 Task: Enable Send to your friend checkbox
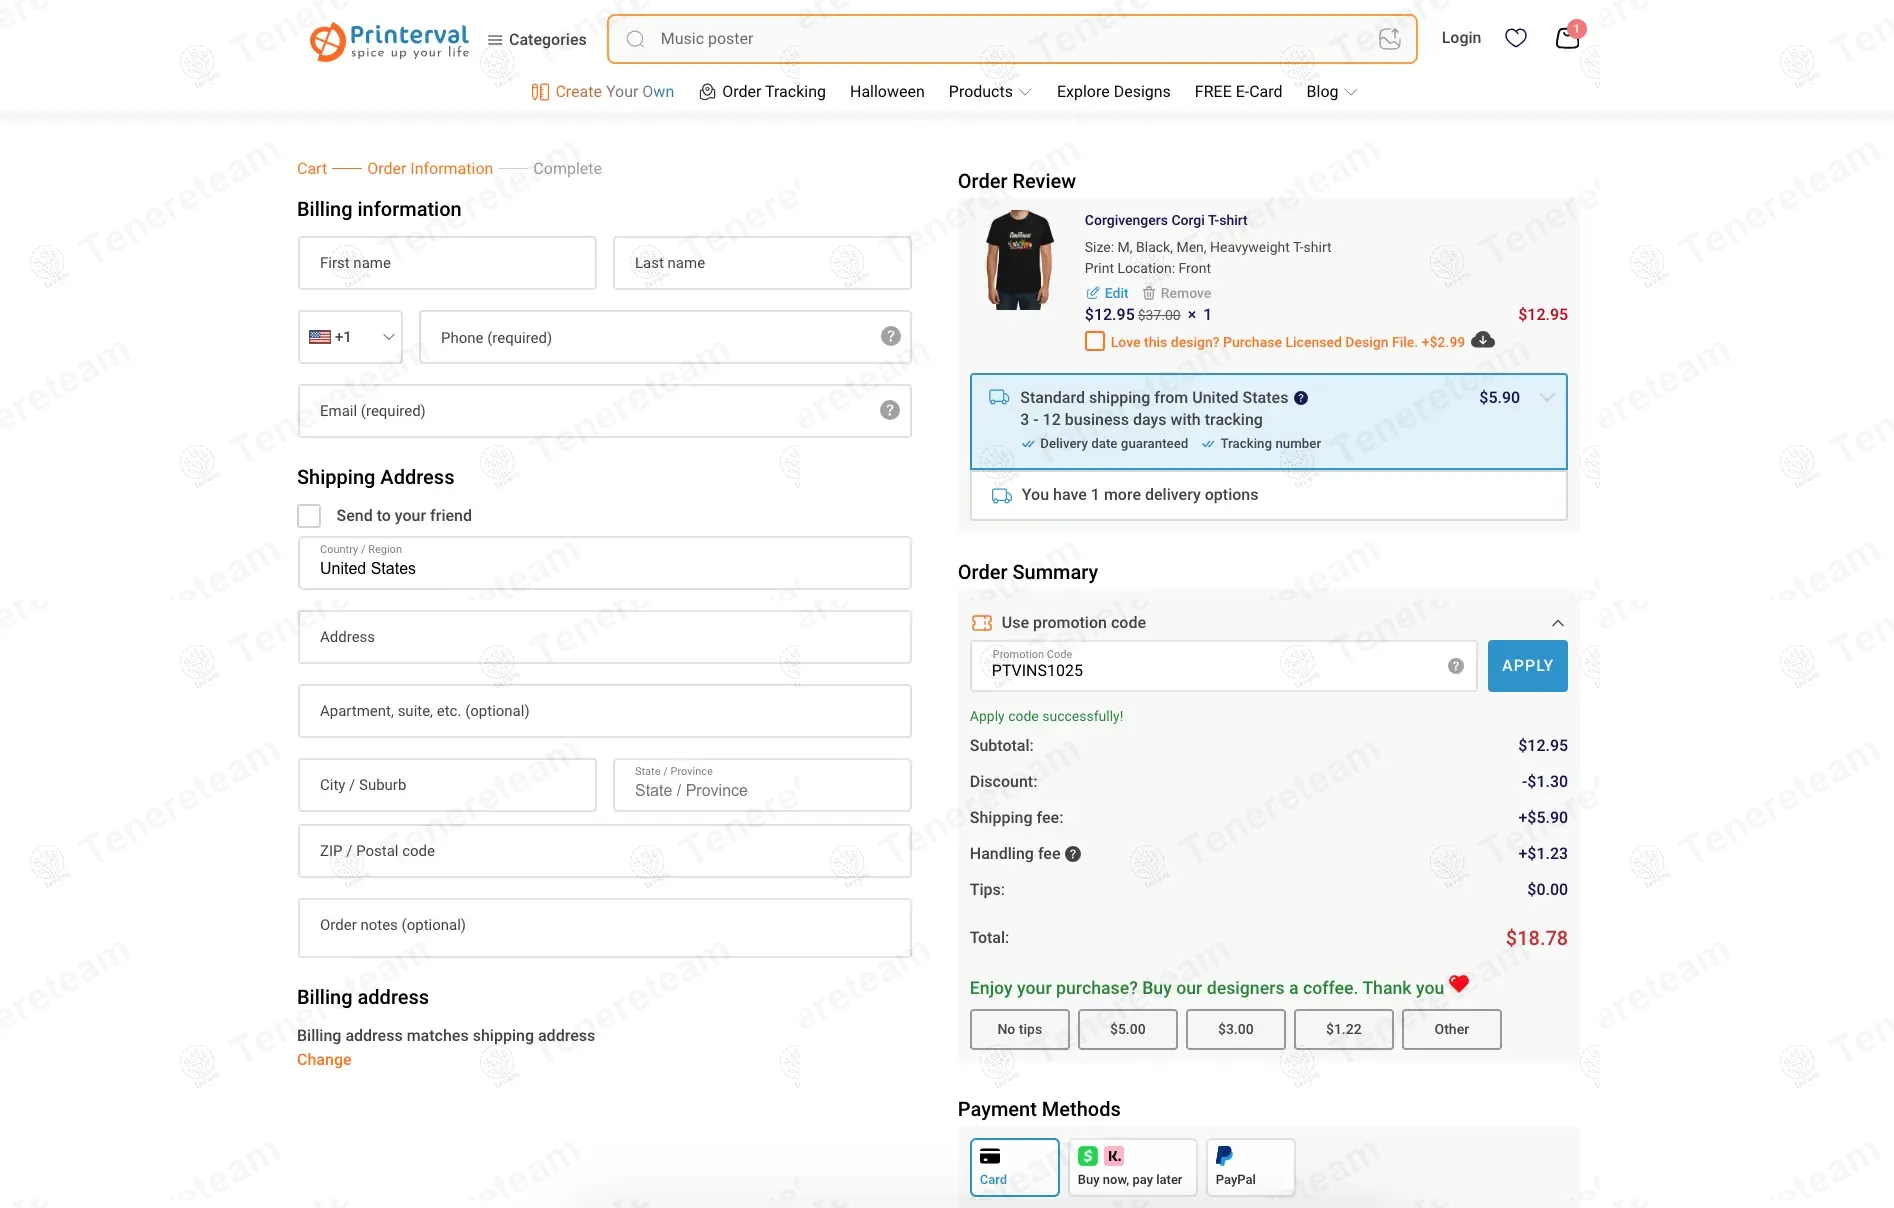tap(309, 516)
